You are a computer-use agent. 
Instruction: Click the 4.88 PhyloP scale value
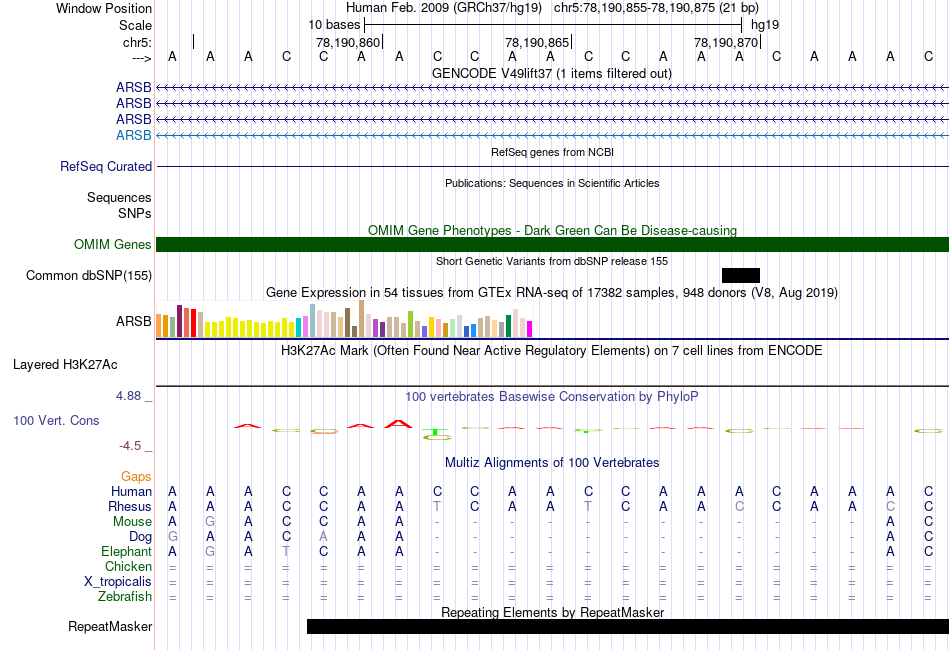click(128, 396)
